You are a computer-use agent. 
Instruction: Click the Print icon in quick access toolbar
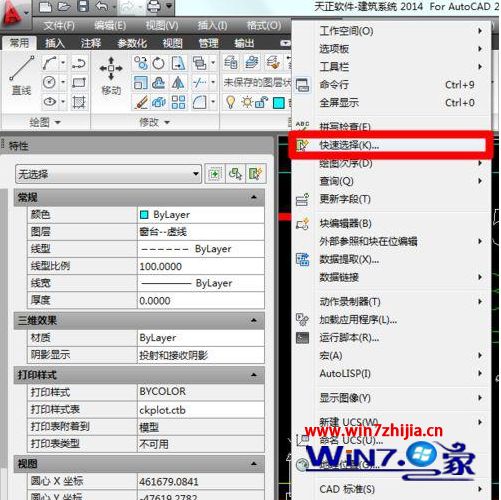154,6
